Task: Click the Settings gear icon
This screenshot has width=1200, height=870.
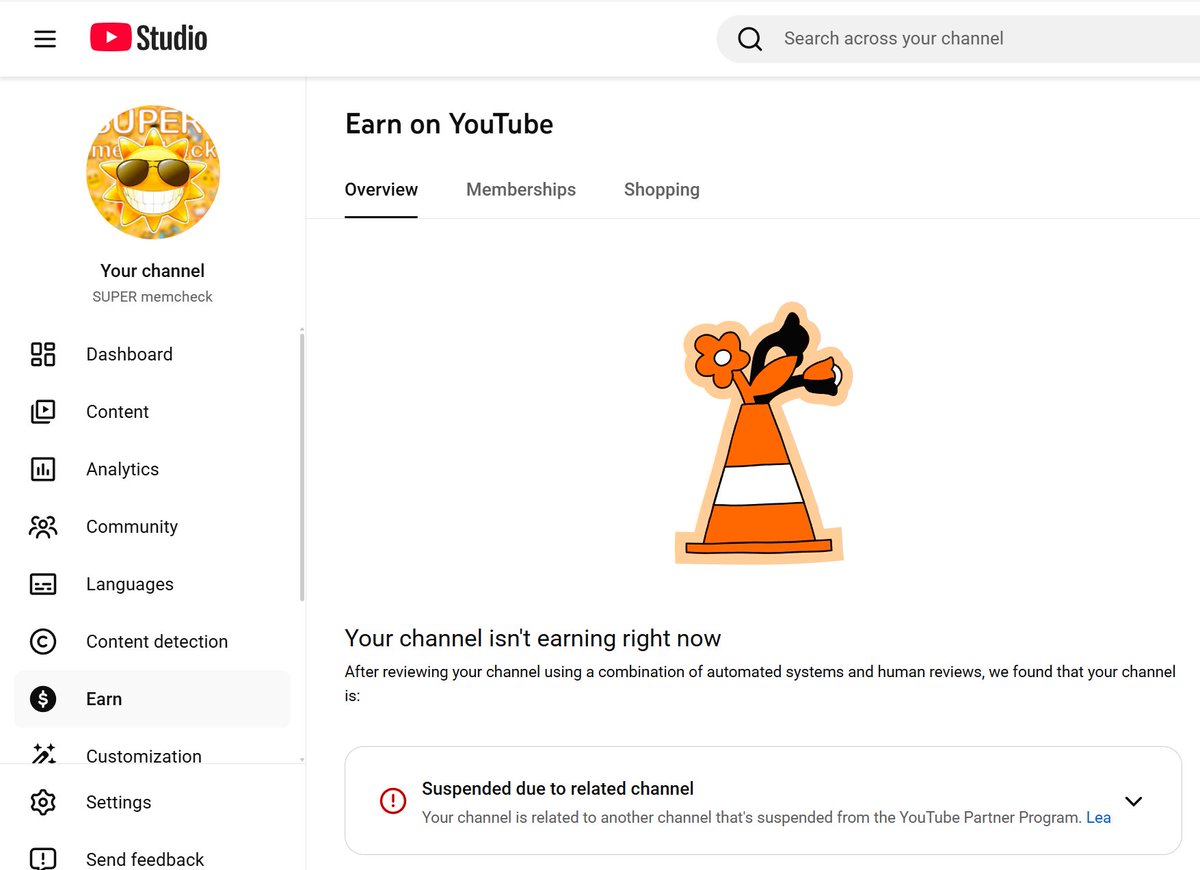Action: click(43, 802)
